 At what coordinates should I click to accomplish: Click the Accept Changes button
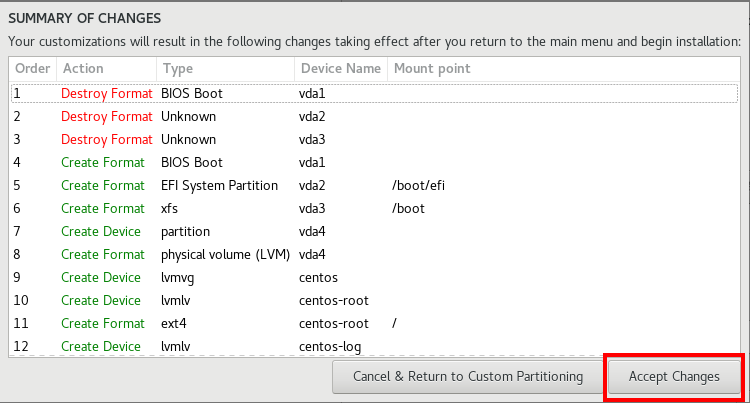click(x=673, y=377)
